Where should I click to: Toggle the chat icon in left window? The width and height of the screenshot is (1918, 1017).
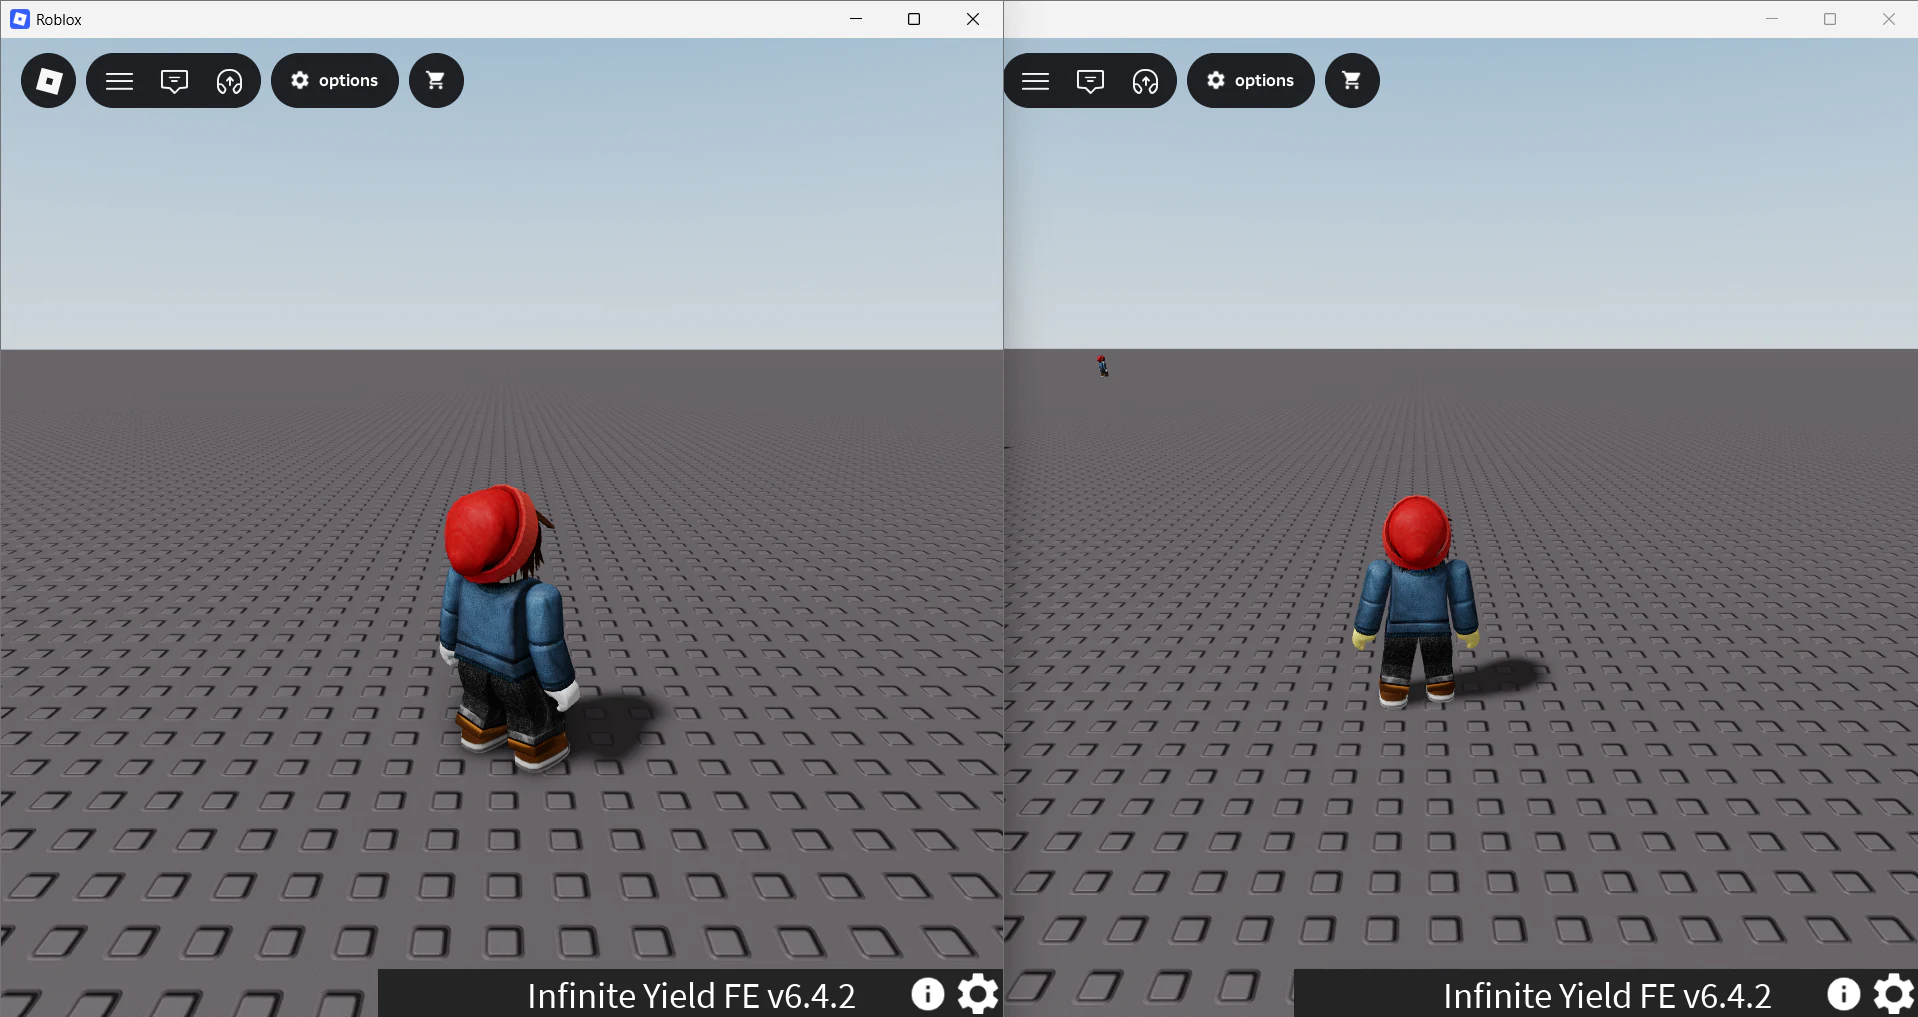174,81
